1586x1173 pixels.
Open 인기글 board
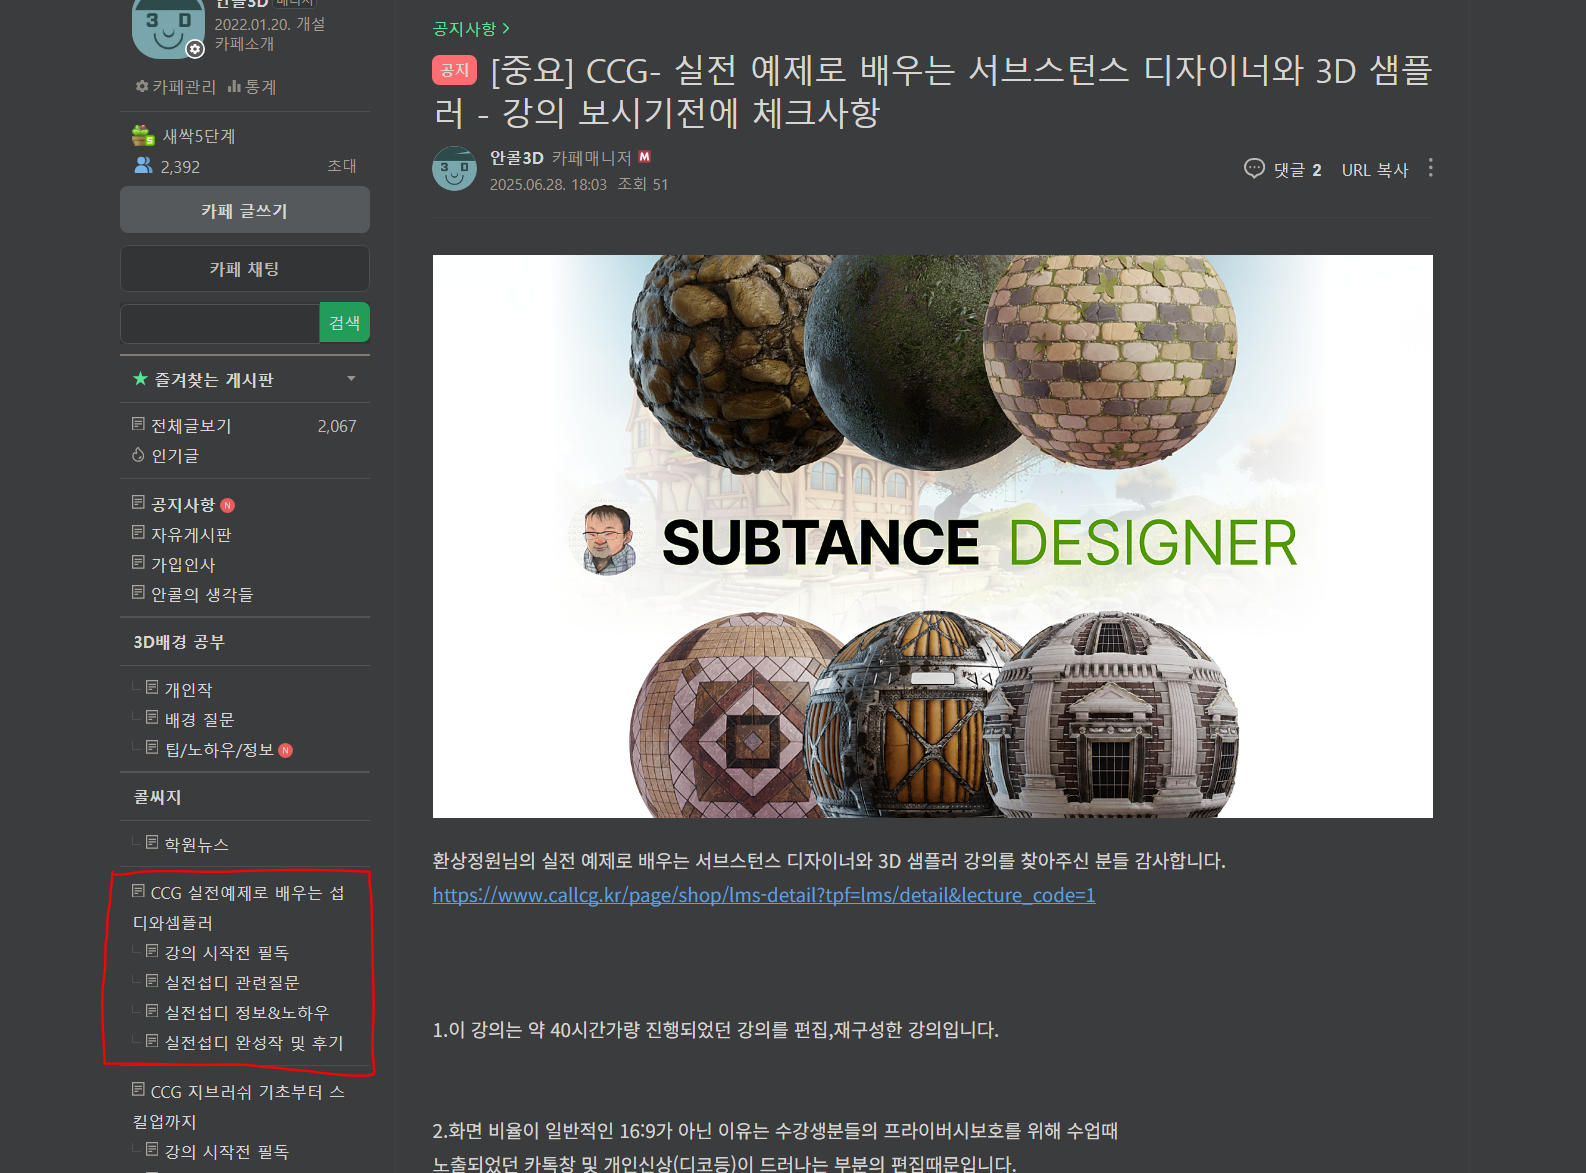coord(175,456)
